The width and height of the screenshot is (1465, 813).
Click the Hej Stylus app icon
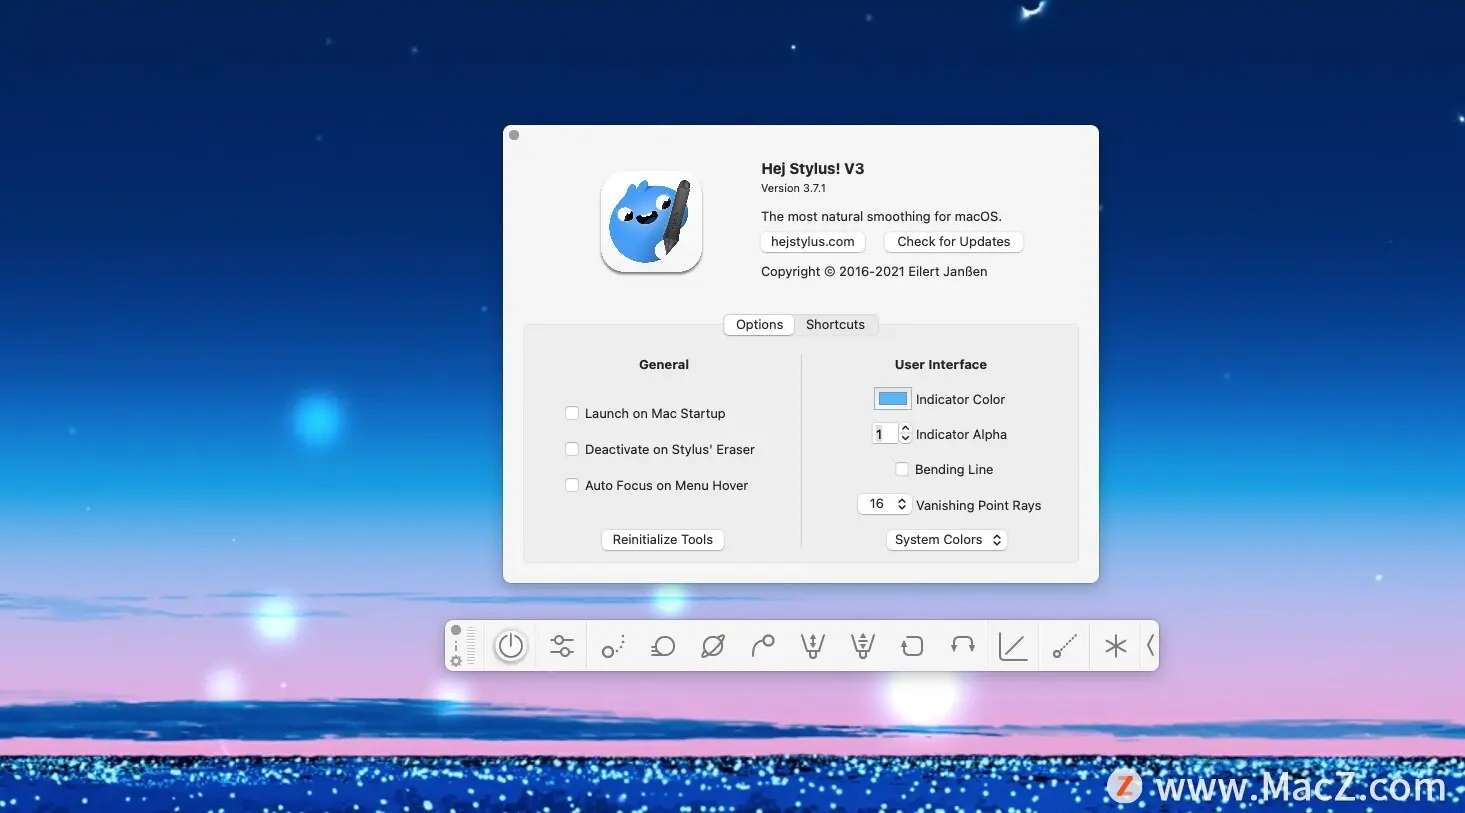coord(652,222)
